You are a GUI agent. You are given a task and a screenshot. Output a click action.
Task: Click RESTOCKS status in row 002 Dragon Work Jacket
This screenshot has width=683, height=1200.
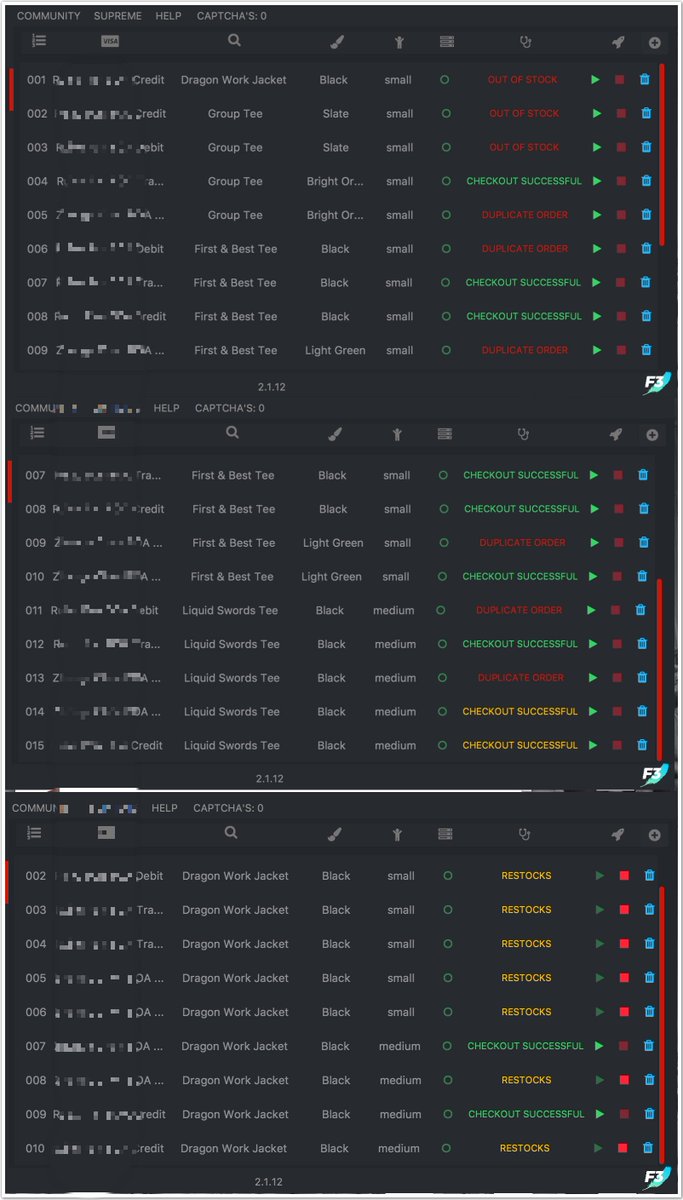(526, 876)
